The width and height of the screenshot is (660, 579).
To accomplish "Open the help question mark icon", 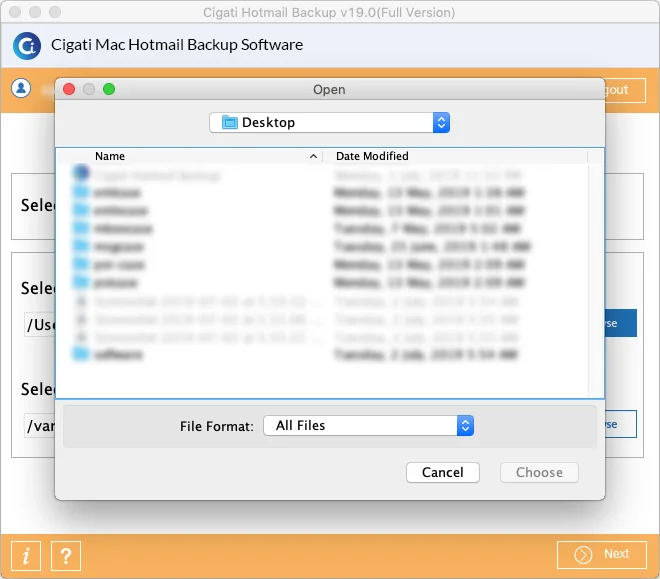I will tap(66, 556).
